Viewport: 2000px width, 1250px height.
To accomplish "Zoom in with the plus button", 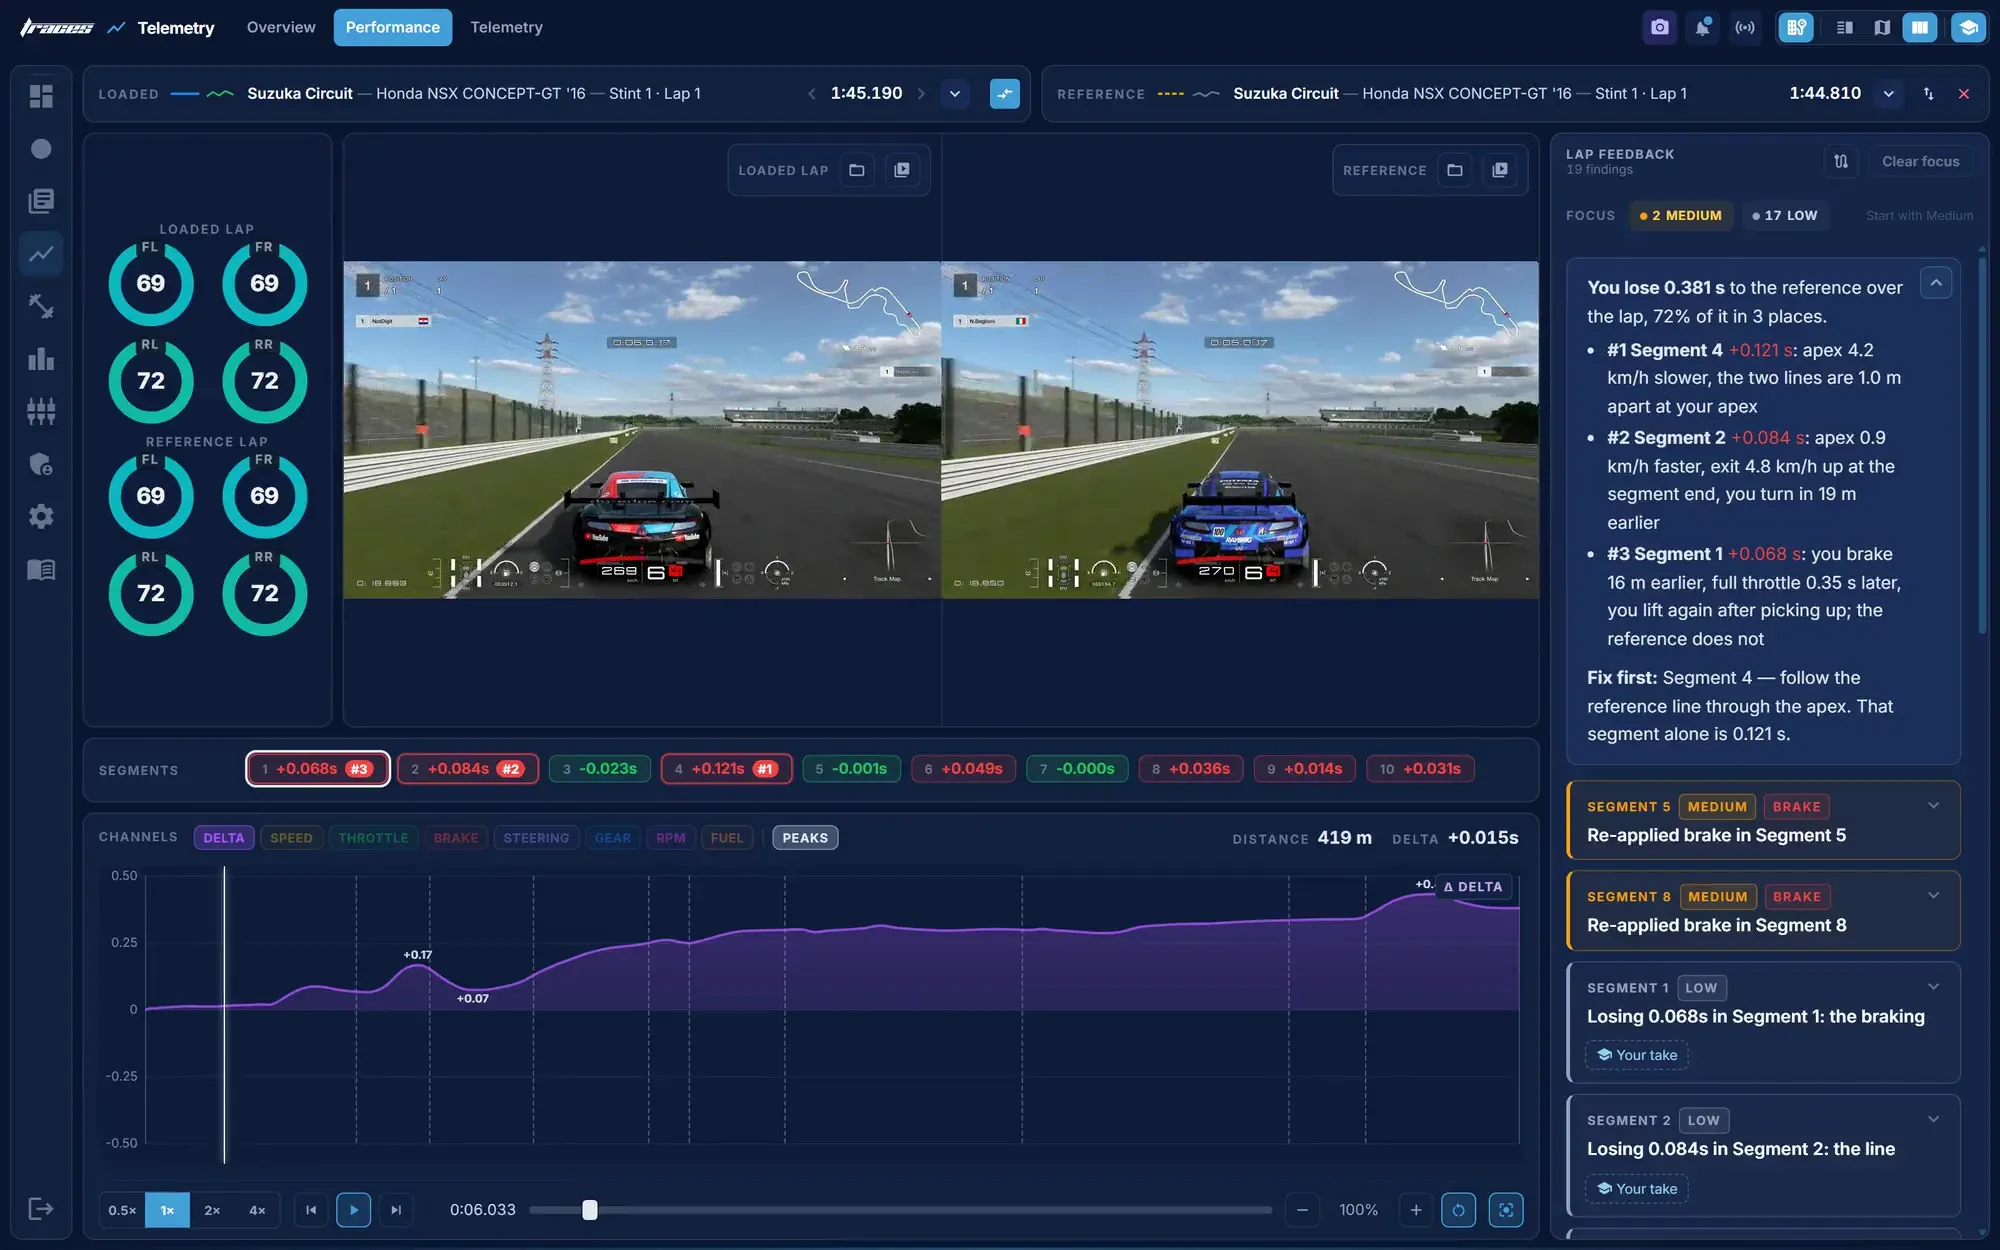I will [x=1416, y=1210].
